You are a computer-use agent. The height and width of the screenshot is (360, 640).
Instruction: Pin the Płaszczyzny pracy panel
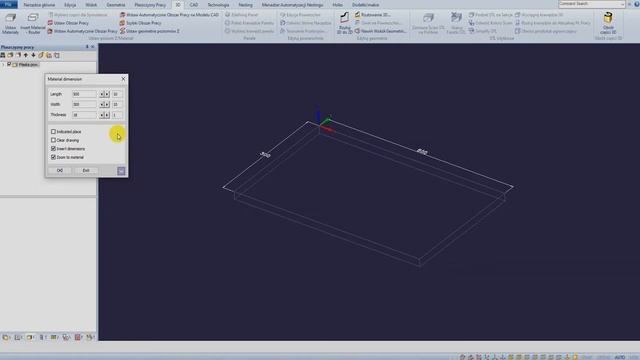[87, 47]
